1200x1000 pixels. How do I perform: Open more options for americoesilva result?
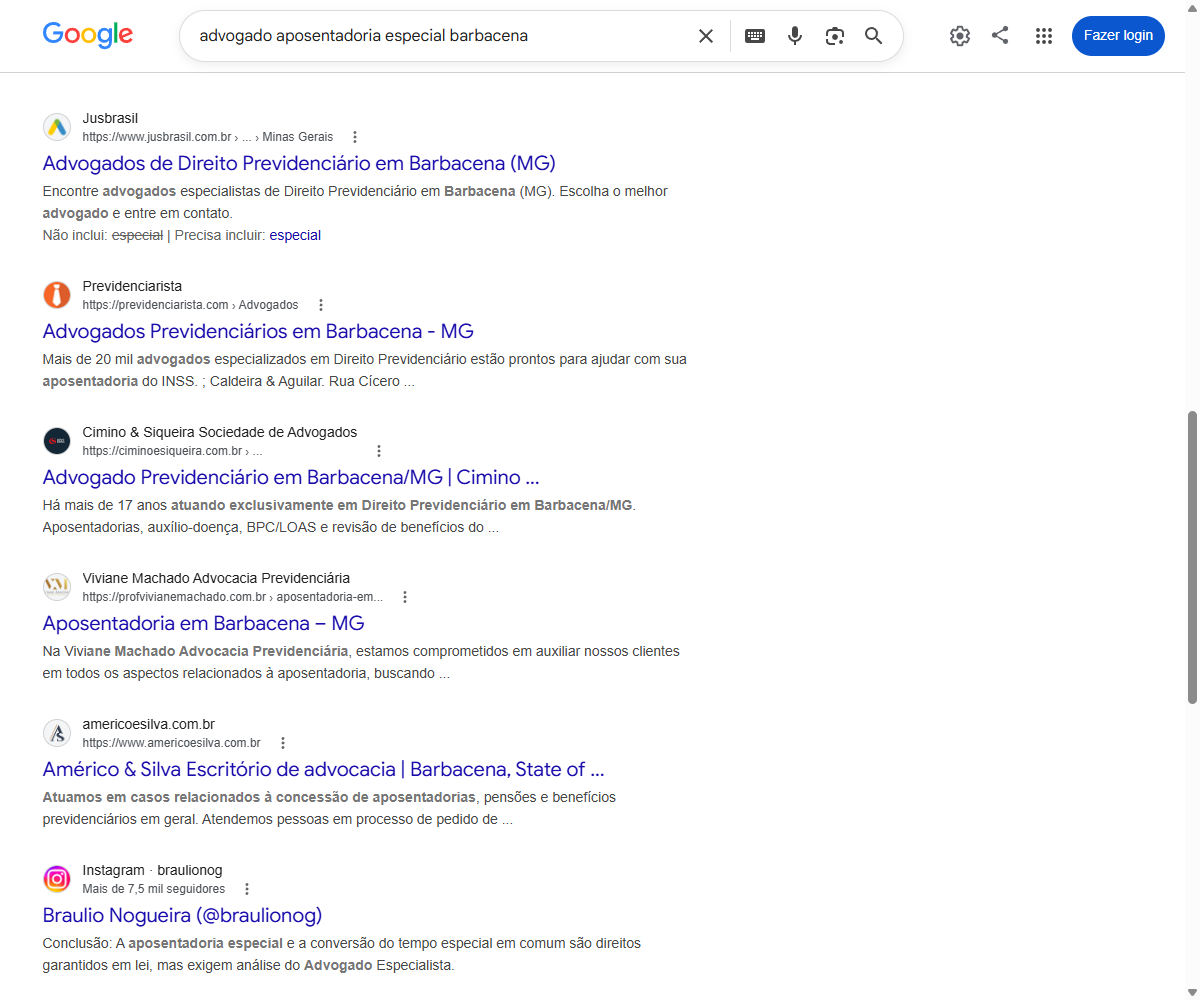pyautogui.click(x=283, y=743)
